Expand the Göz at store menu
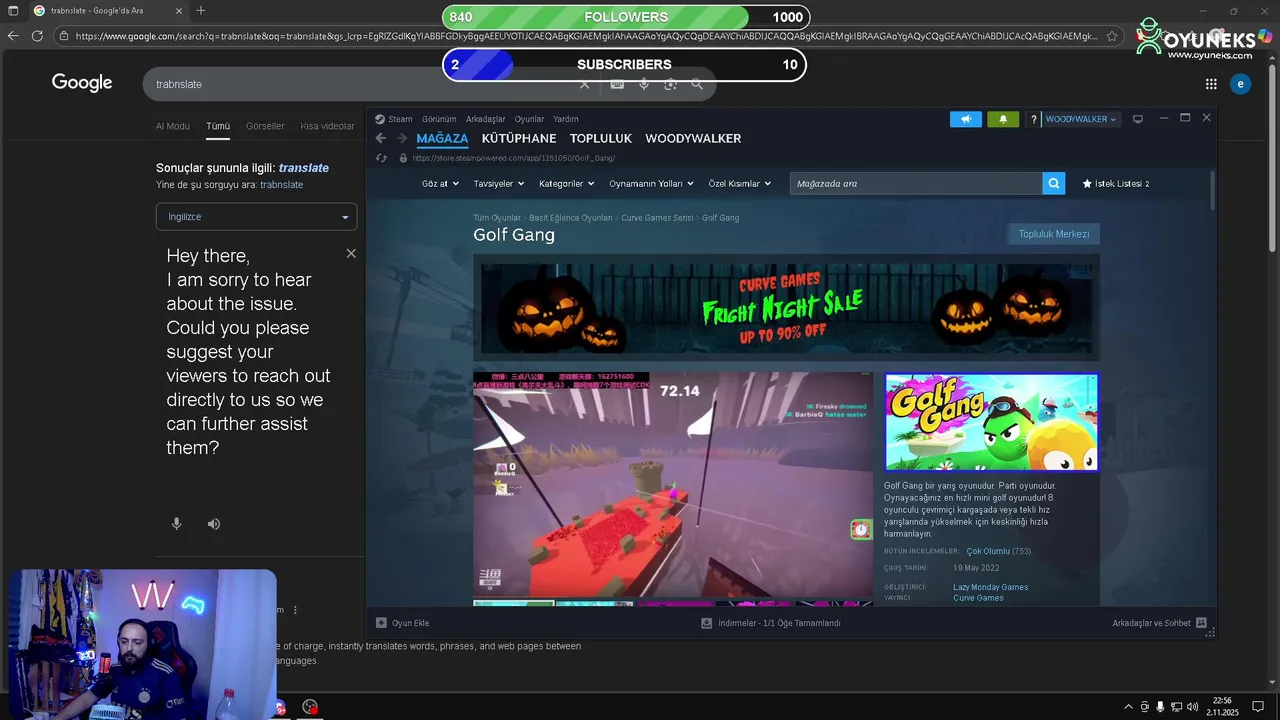This screenshot has width=1280, height=720. point(440,184)
